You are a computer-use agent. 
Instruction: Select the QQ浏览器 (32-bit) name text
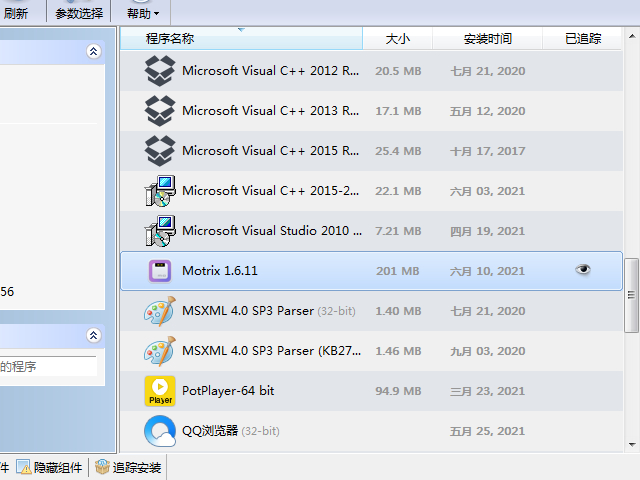(231, 431)
